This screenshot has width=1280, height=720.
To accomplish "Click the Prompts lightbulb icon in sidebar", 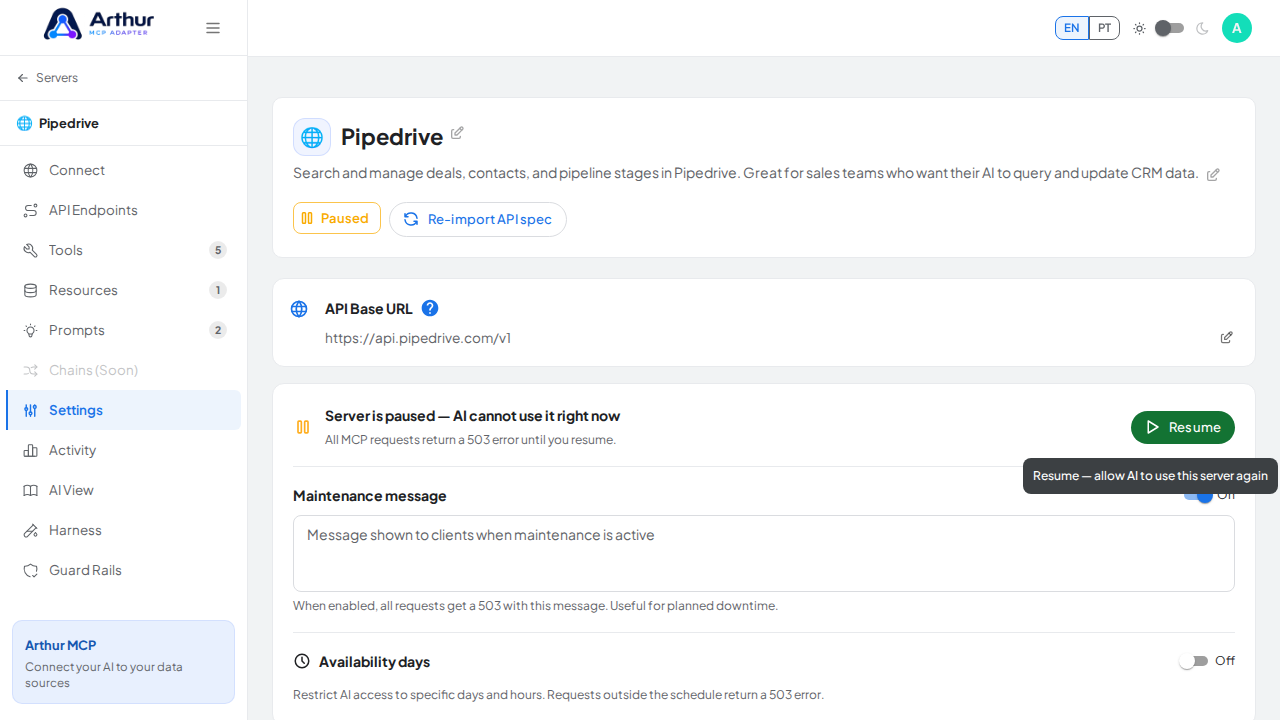I will [31, 330].
